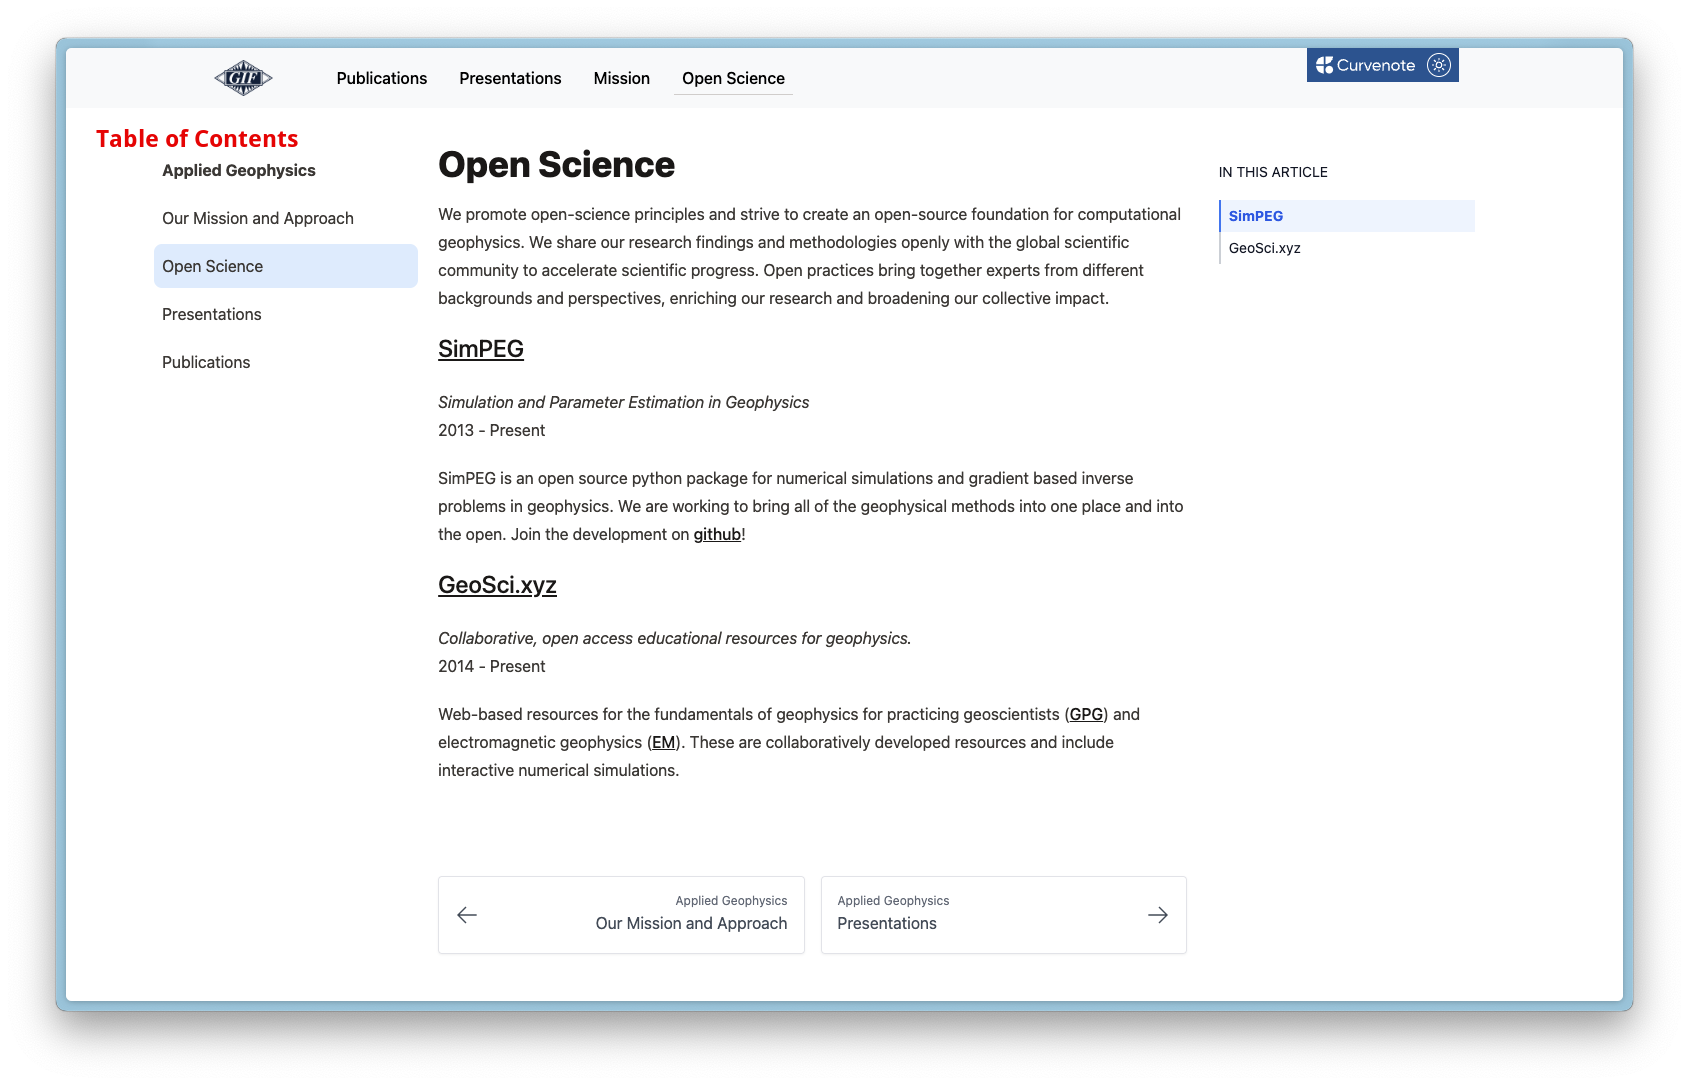Screen dimensions: 1689x1085
Task: Select Open Science tab in top navigation
Action: point(733,78)
